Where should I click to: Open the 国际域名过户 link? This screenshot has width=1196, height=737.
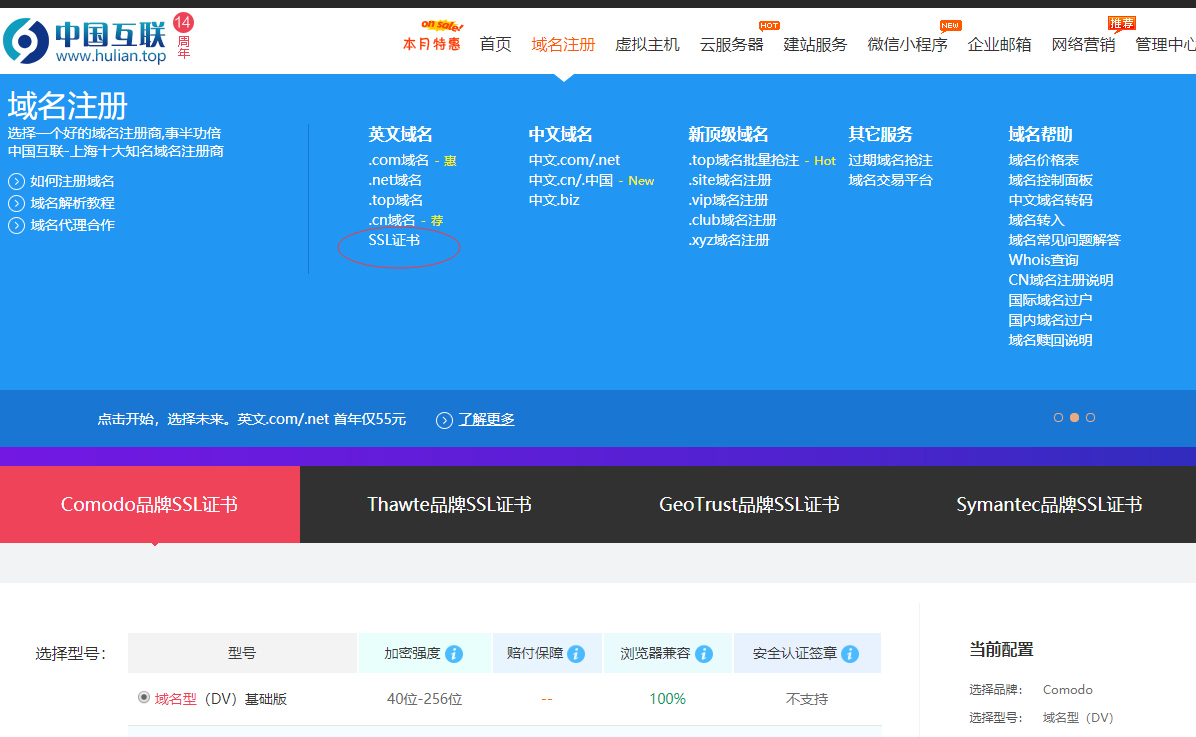click(1050, 300)
